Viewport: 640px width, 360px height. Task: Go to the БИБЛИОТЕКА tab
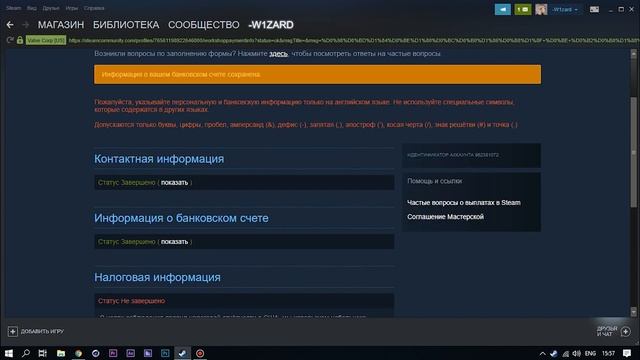pos(126,25)
